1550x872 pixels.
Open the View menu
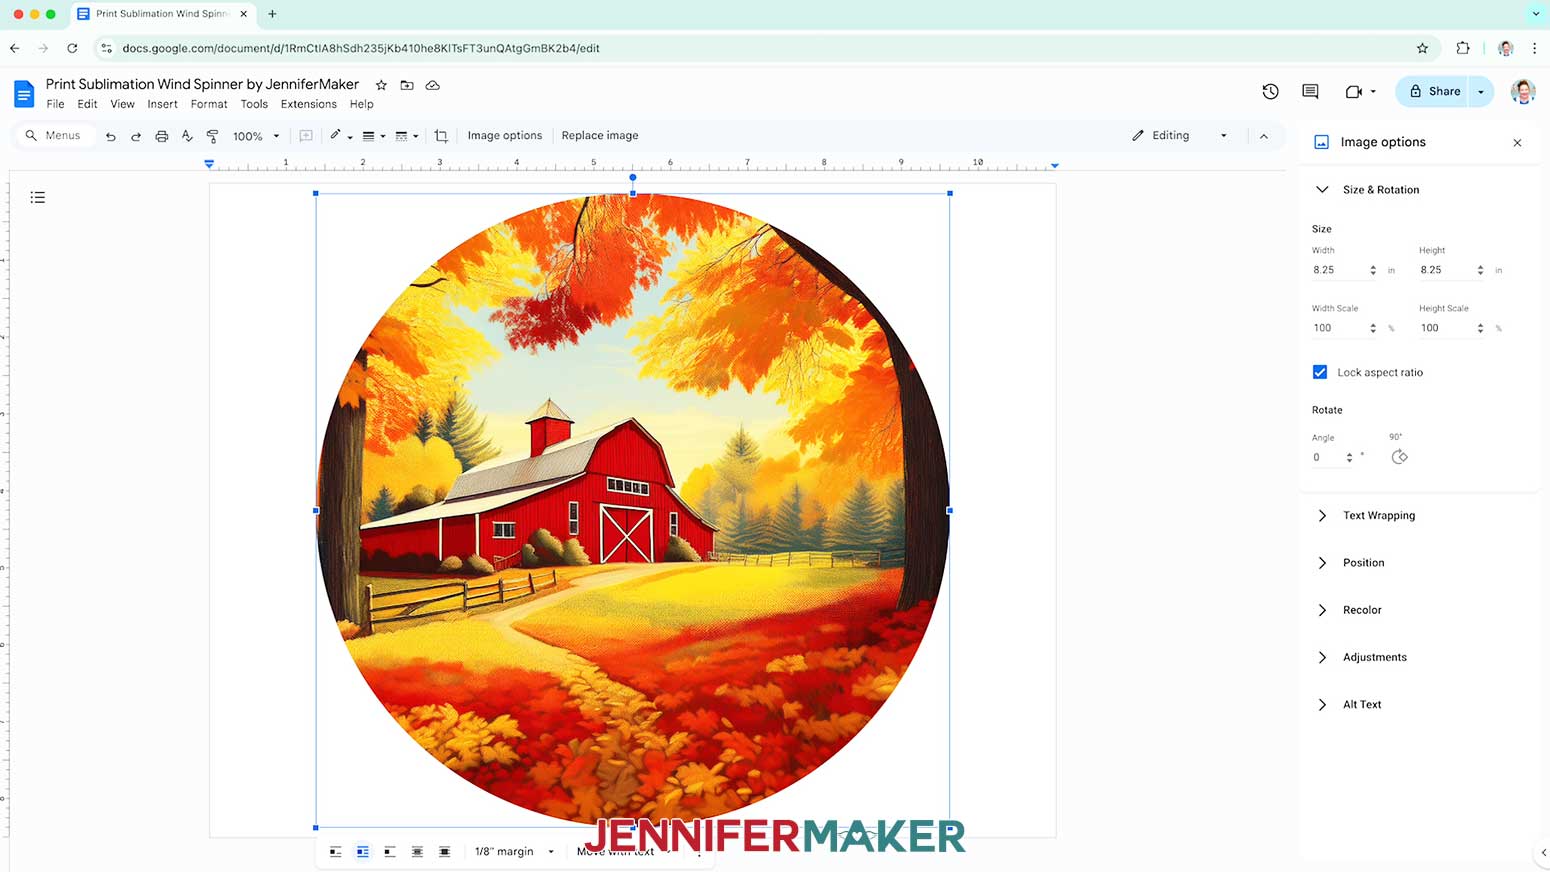coord(122,104)
